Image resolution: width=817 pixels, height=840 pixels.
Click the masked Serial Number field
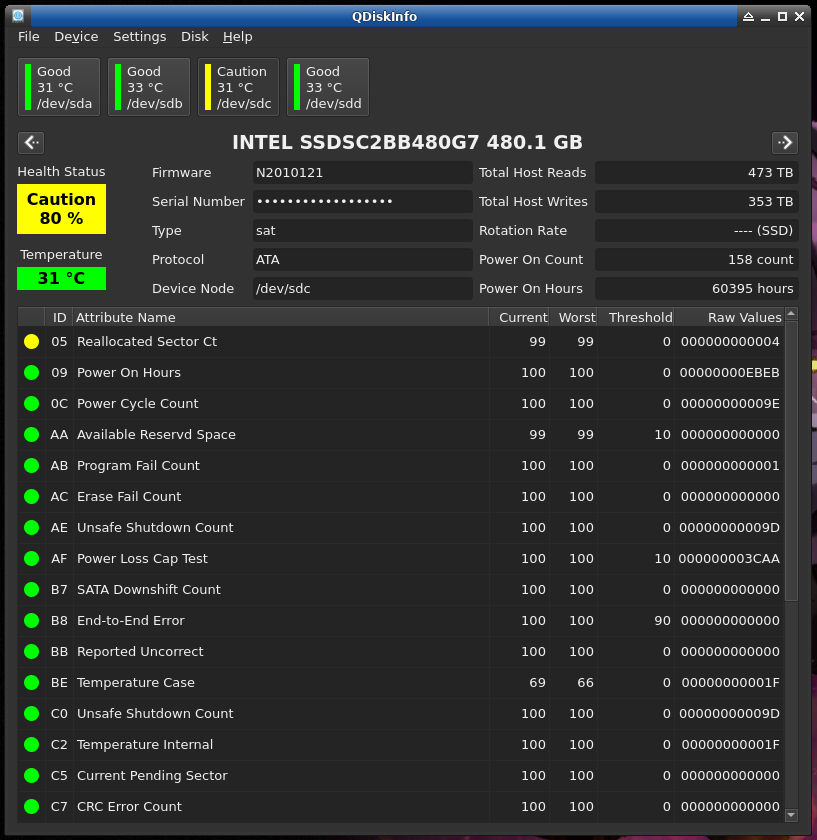point(363,201)
